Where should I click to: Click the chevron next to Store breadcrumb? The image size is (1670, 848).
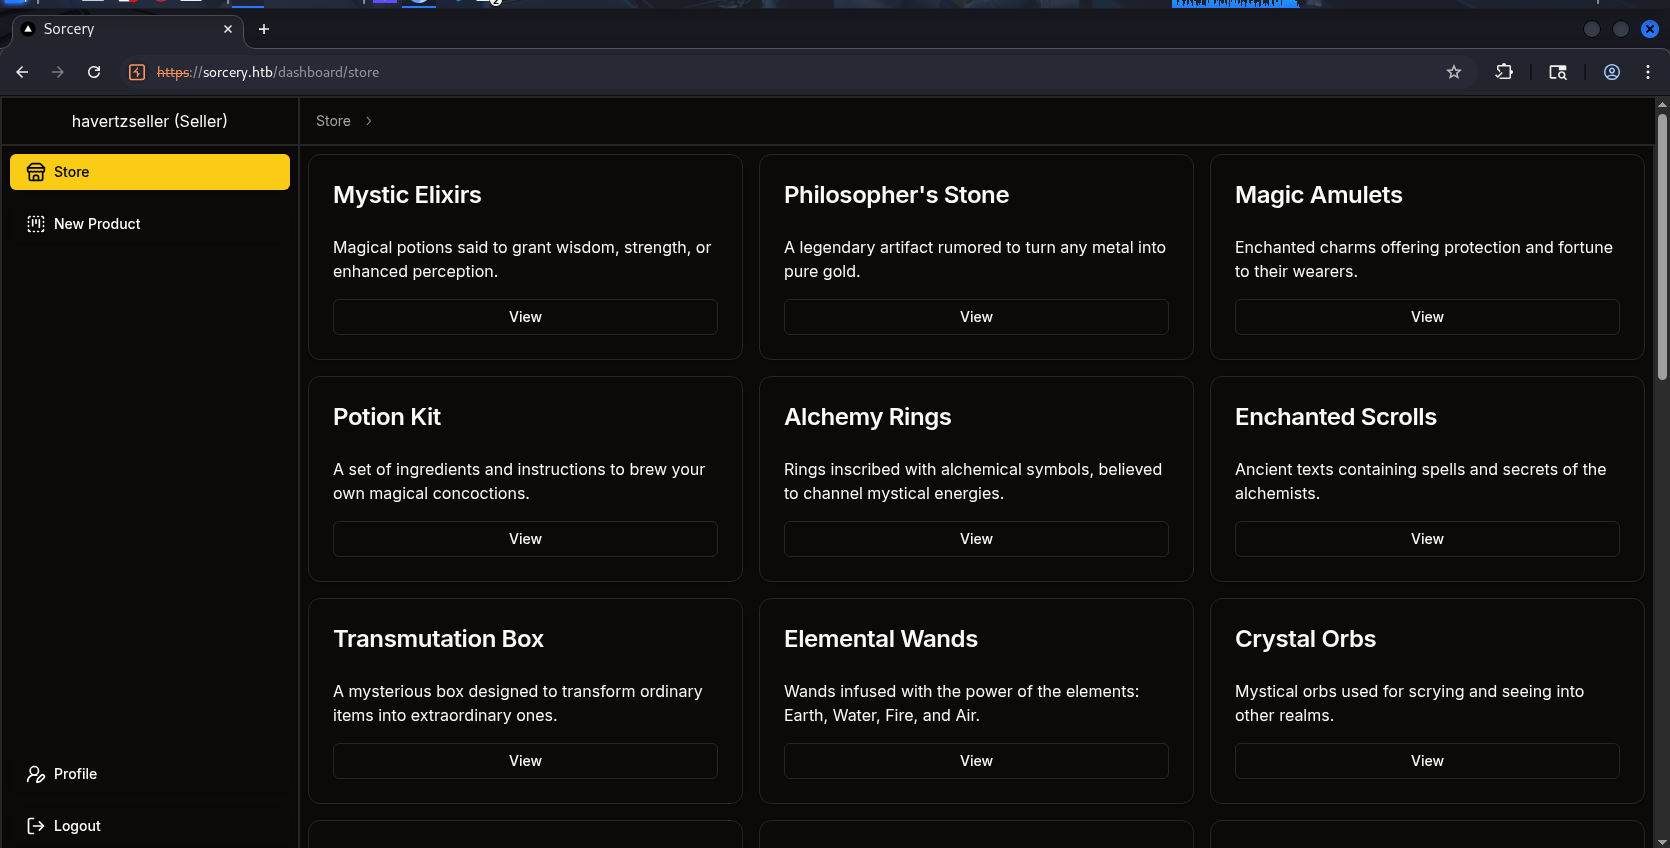point(369,121)
